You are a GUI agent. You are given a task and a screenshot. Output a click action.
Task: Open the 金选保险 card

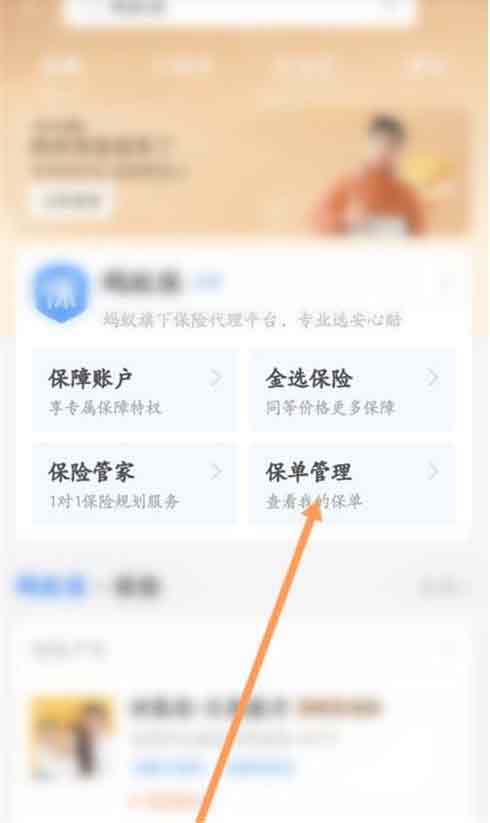(351, 390)
